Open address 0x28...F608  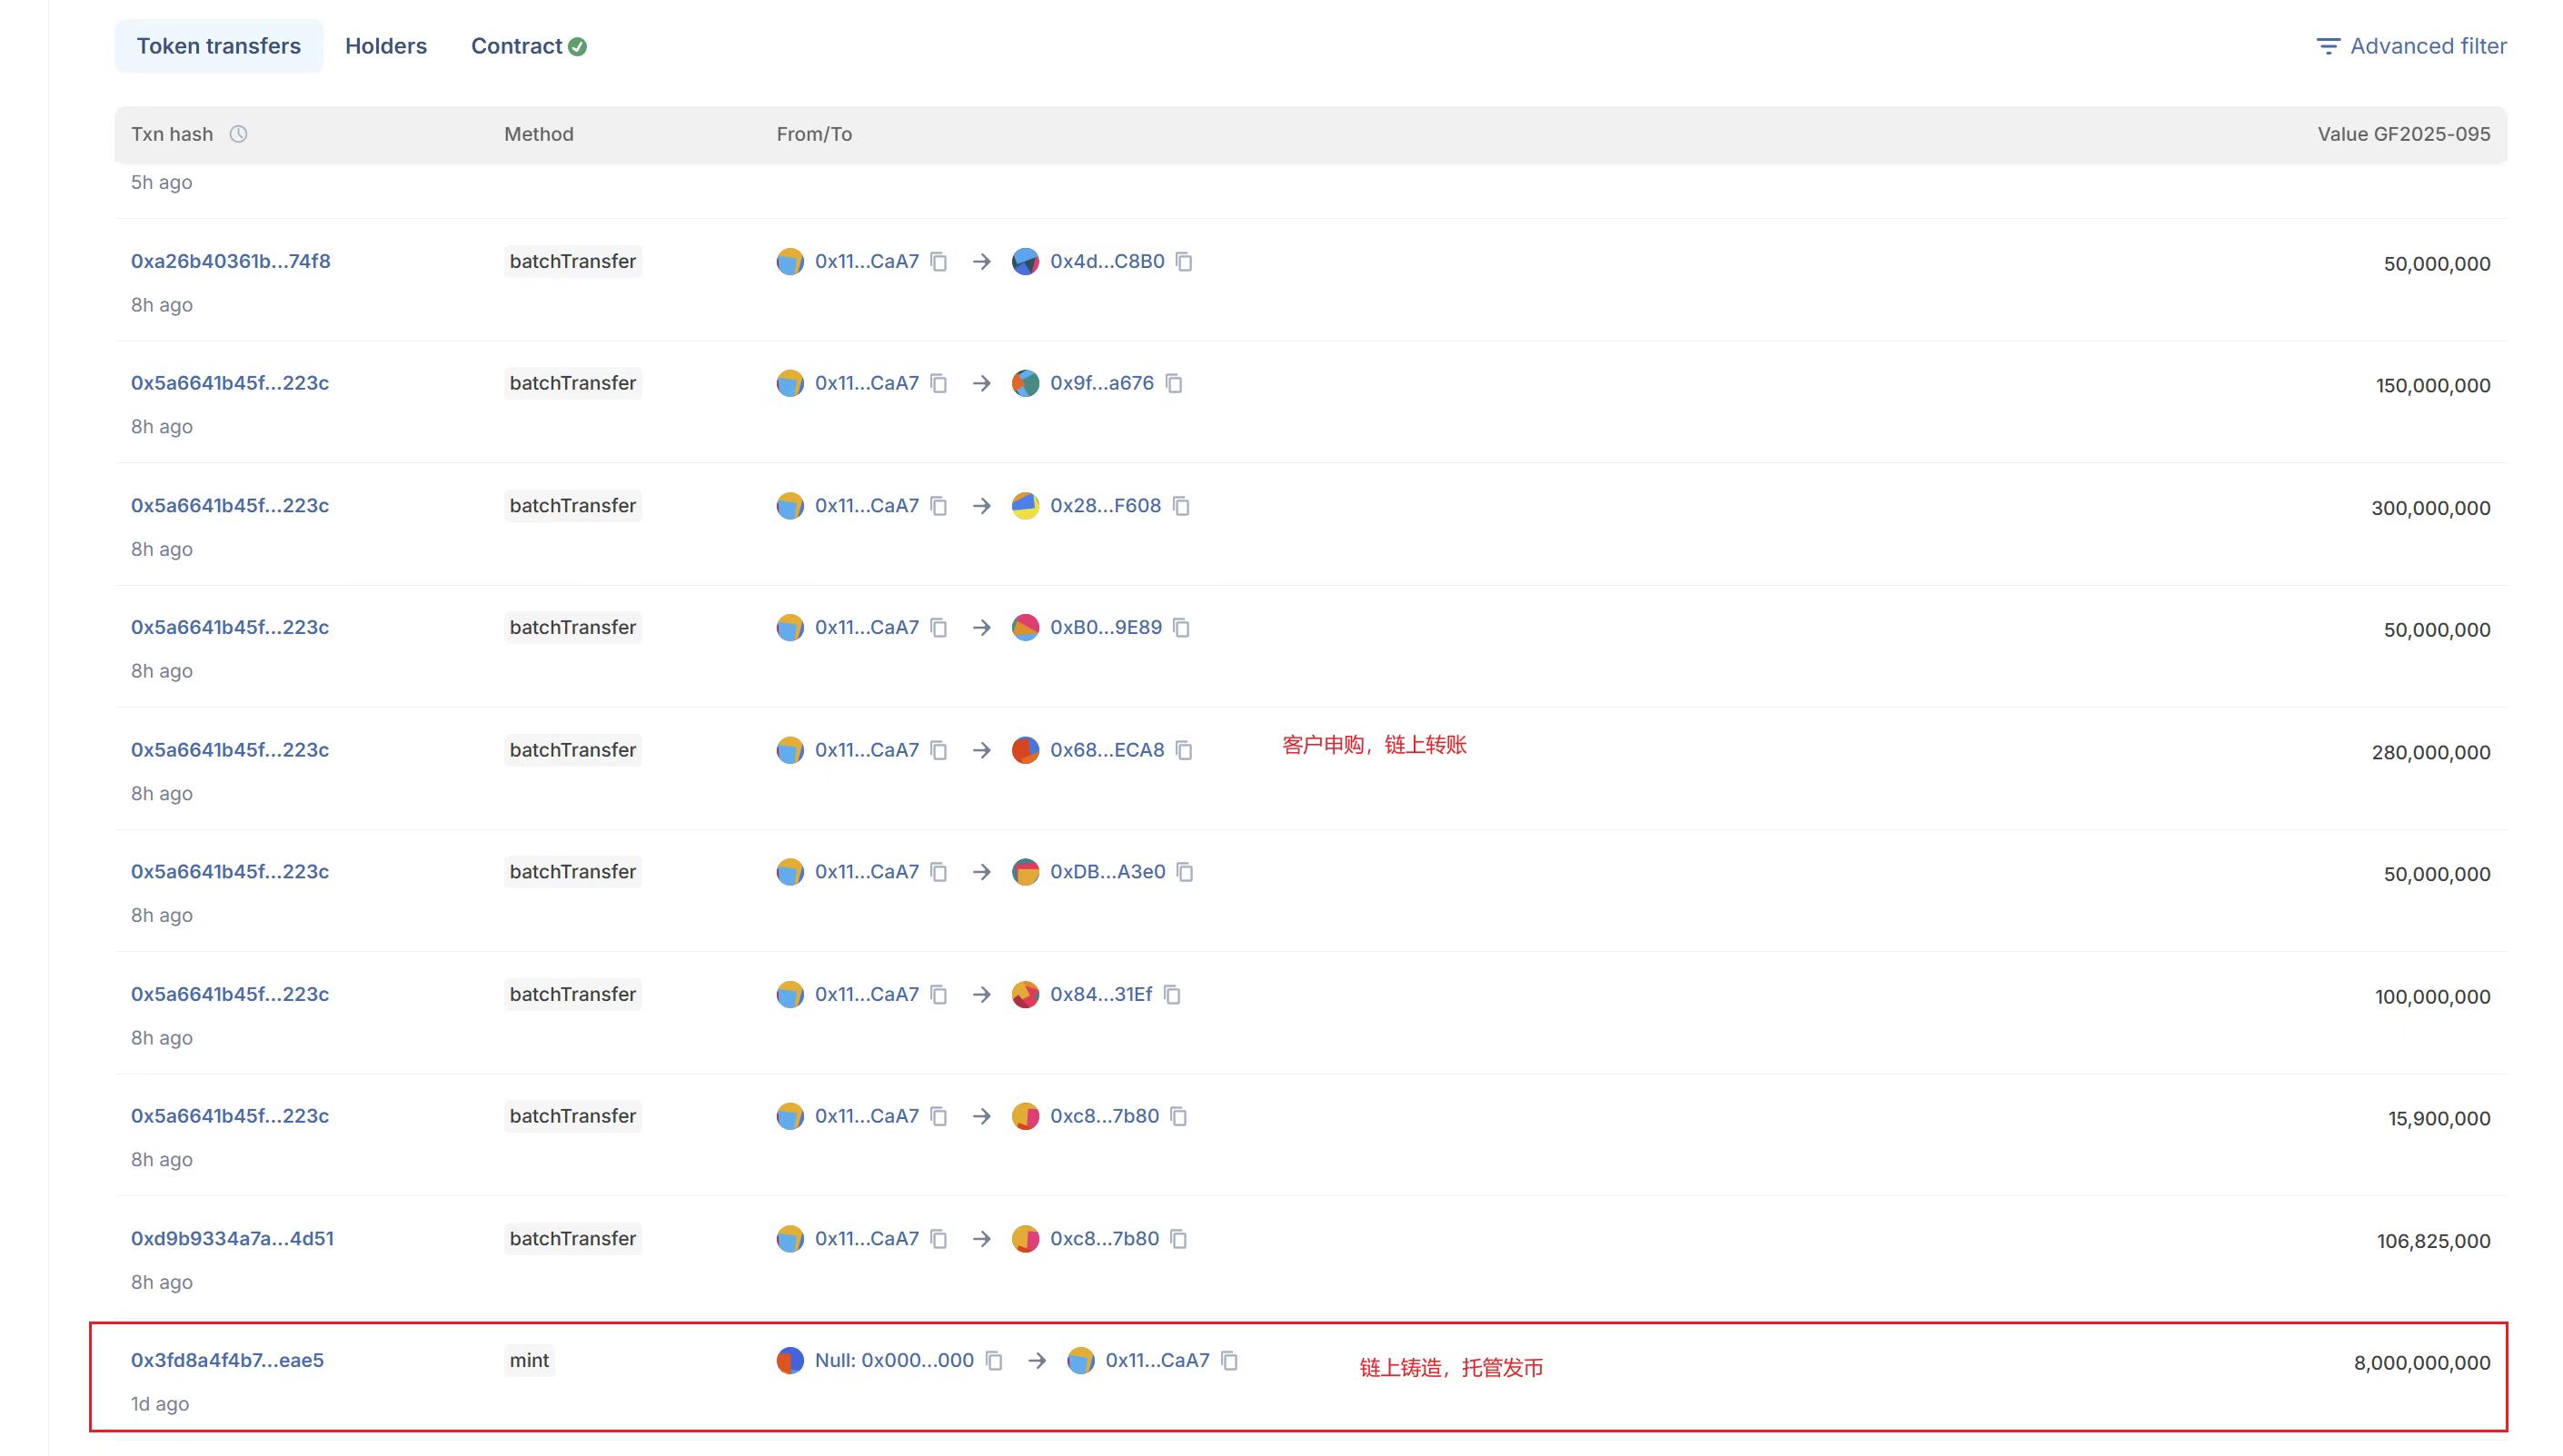[x=1105, y=505]
